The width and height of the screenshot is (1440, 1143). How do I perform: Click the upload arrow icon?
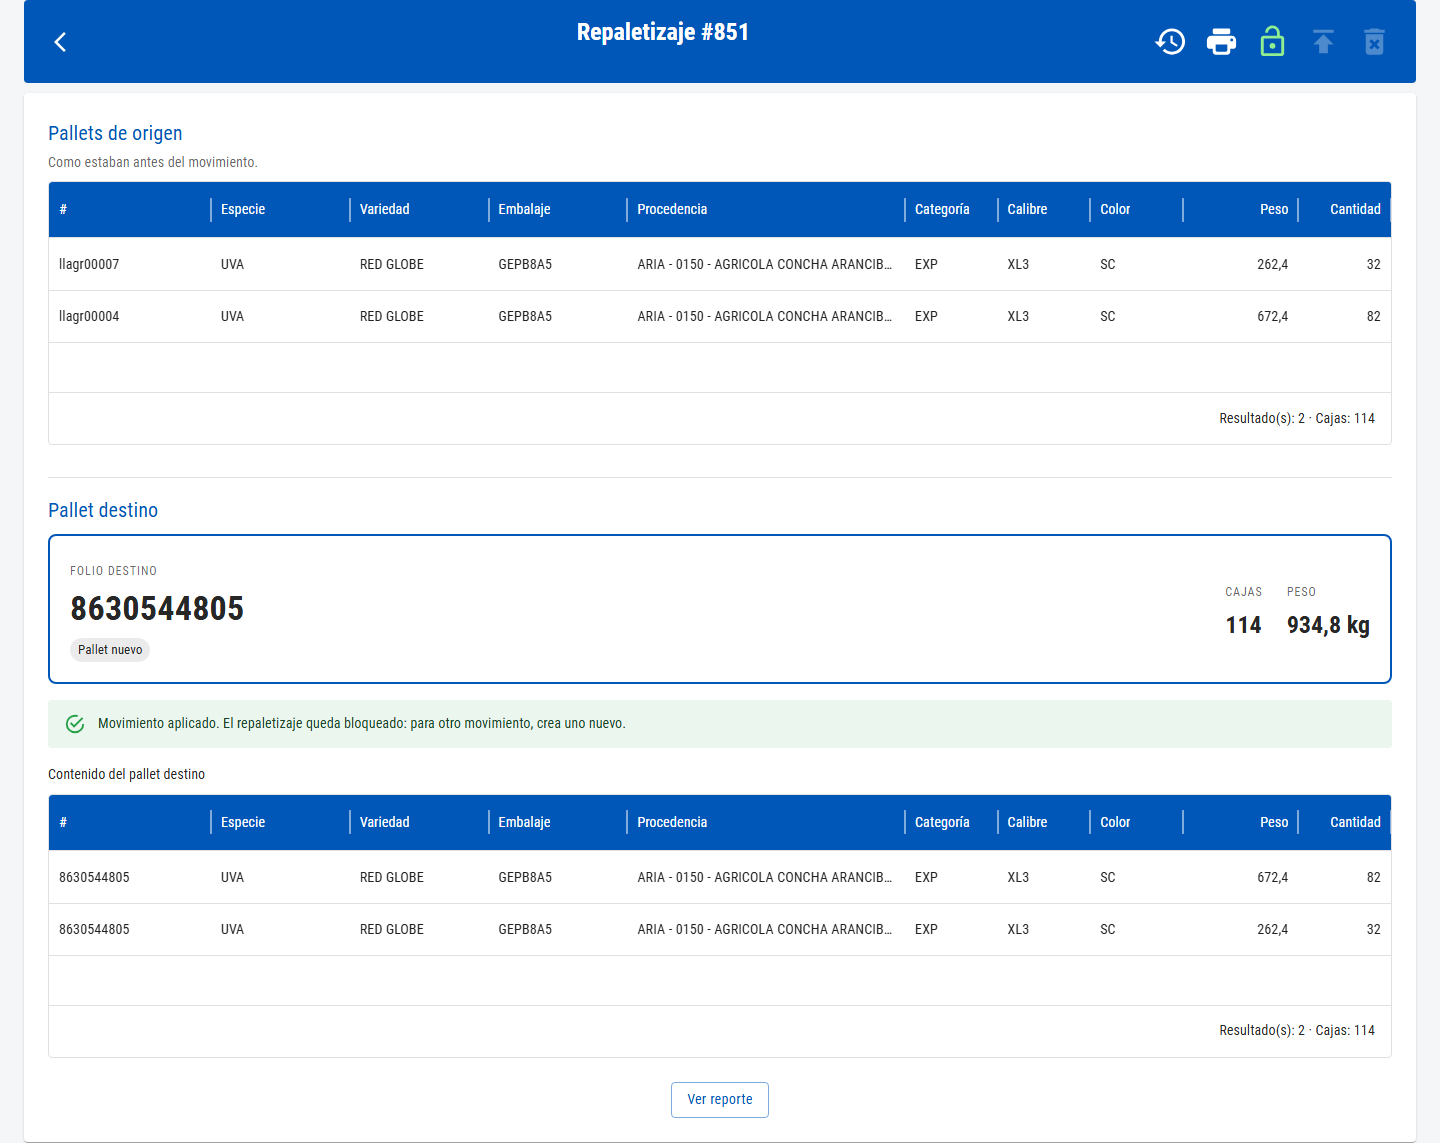point(1323,42)
